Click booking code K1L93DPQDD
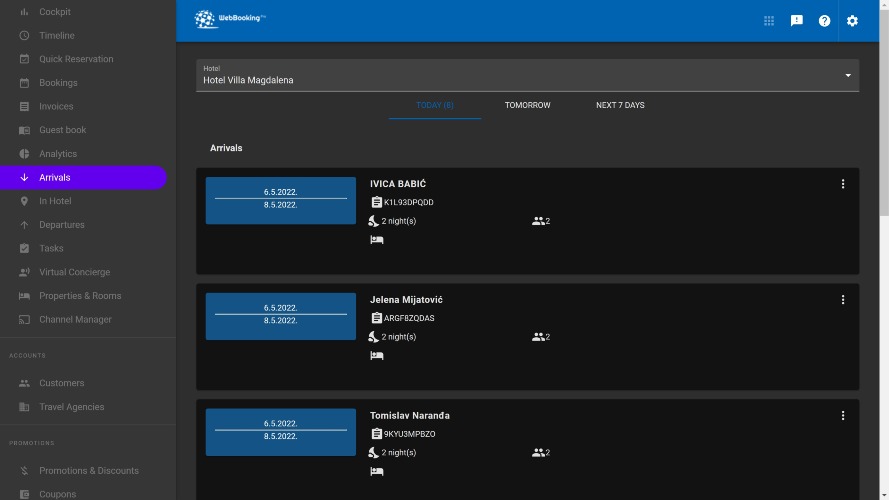 pyautogui.click(x=409, y=202)
